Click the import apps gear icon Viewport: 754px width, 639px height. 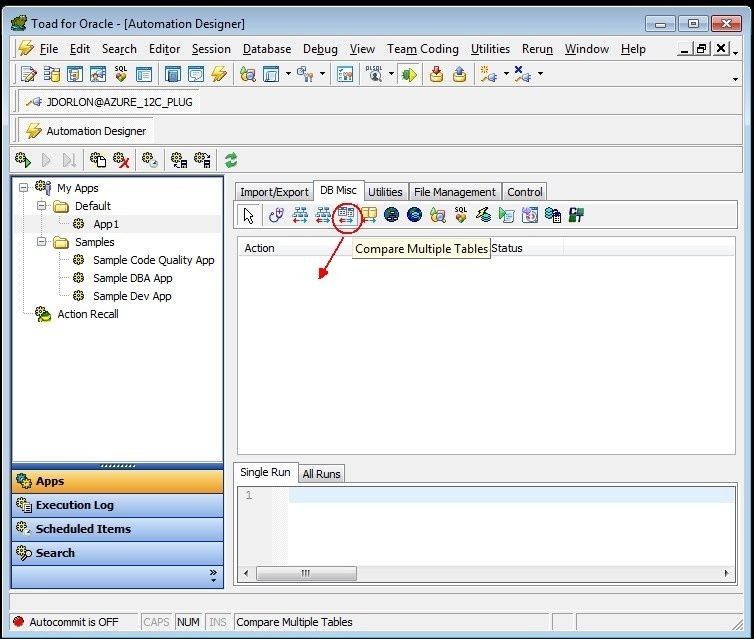[x=179, y=160]
